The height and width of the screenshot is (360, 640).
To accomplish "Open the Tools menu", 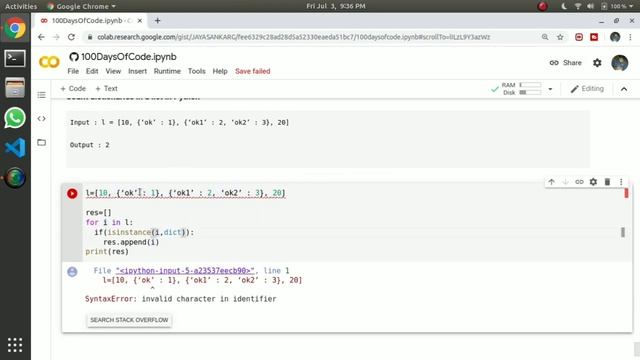I will coord(196,71).
